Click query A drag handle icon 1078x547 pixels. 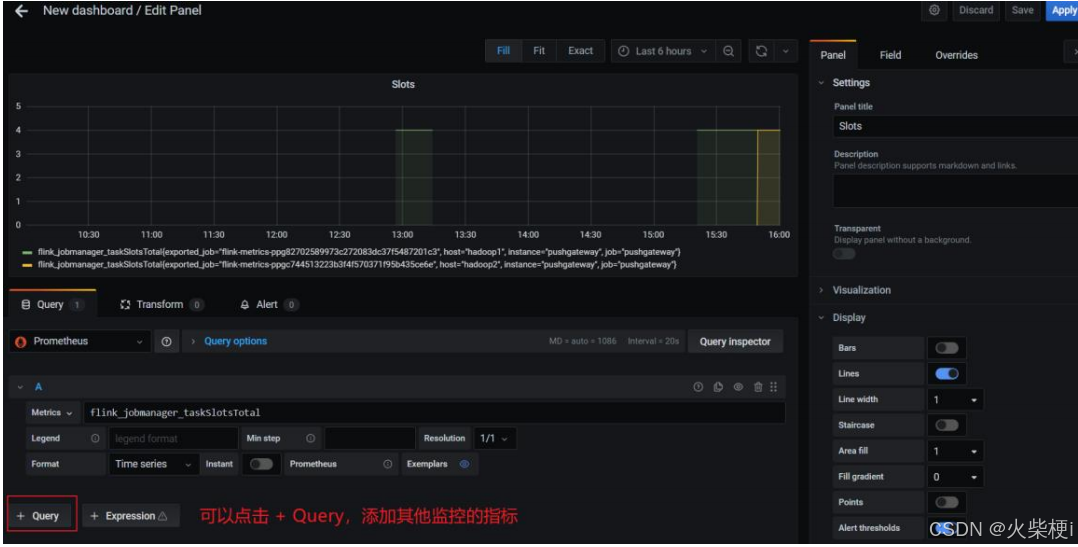click(x=773, y=388)
